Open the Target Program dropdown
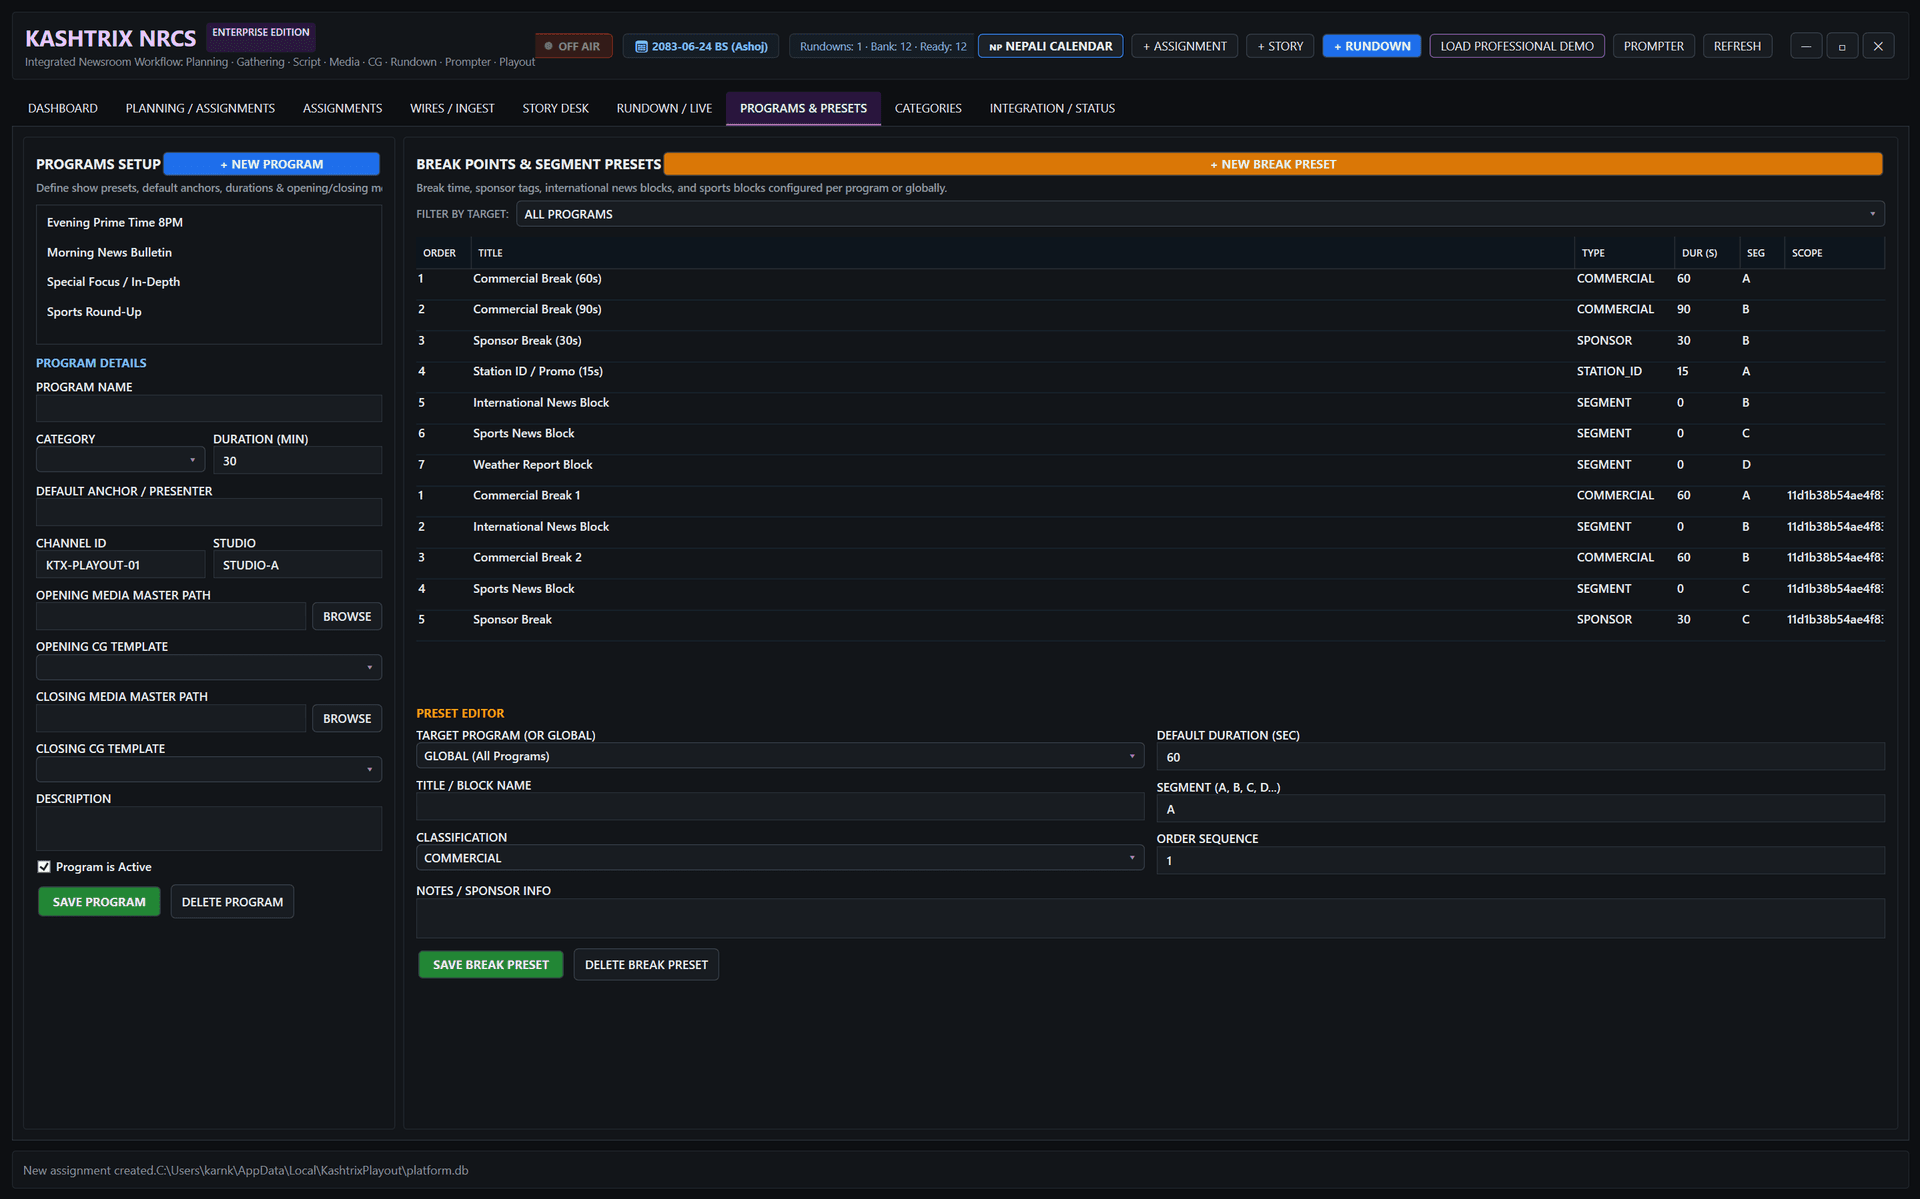This screenshot has height=1199, width=1920. tap(780, 756)
